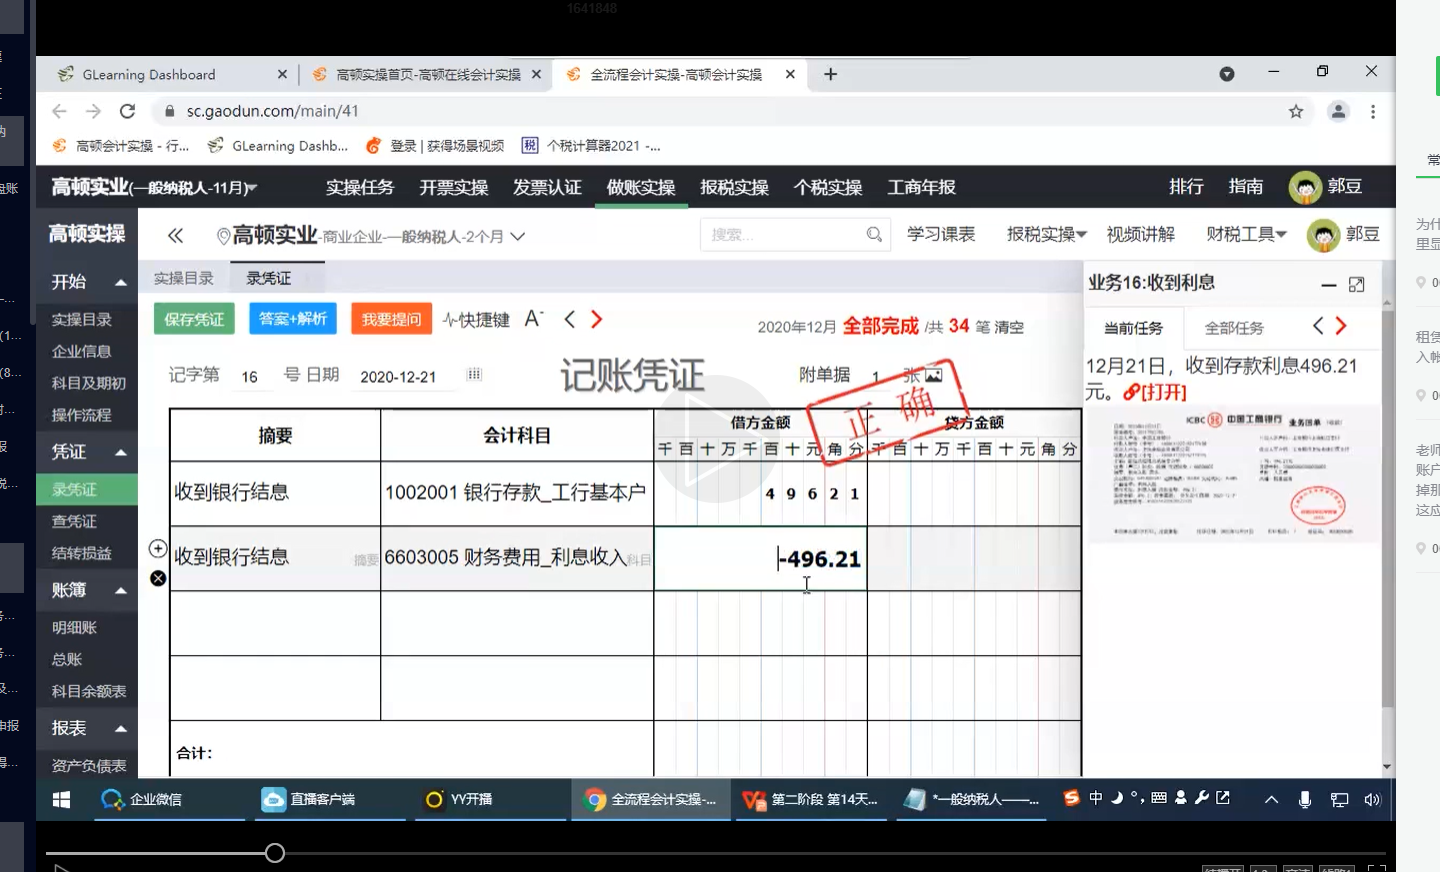
Task: Click the bank receipt thumbnail image
Action: (1233, 474)
